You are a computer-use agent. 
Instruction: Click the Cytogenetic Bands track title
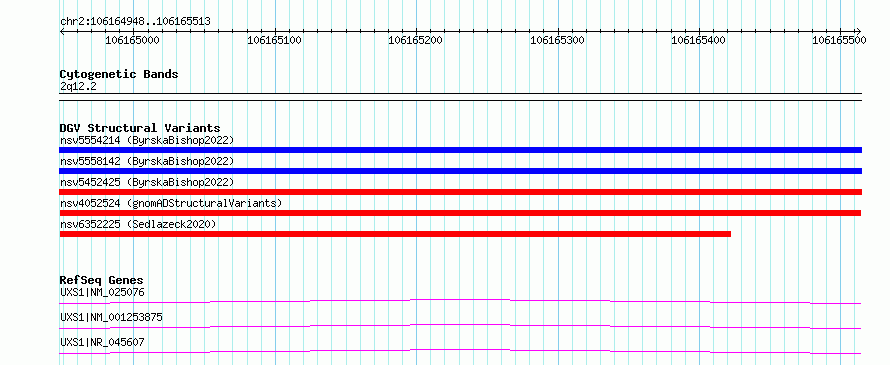119,74
